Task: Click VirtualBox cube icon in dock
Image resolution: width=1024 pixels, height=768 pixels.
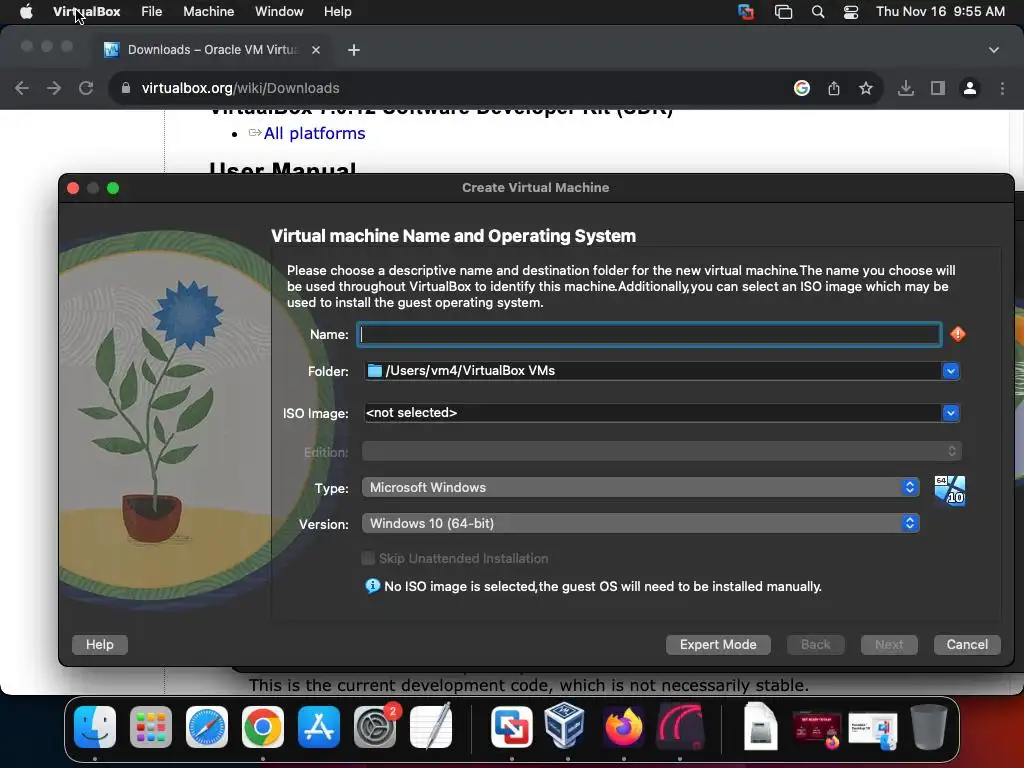Action: click(566, 725)
